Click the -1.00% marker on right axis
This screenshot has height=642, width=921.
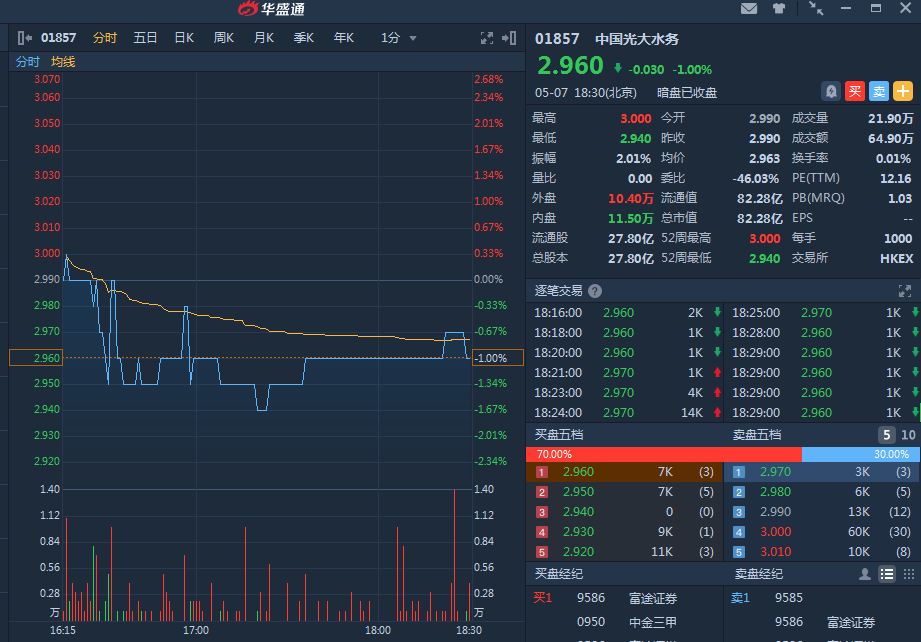pos(498,358)
